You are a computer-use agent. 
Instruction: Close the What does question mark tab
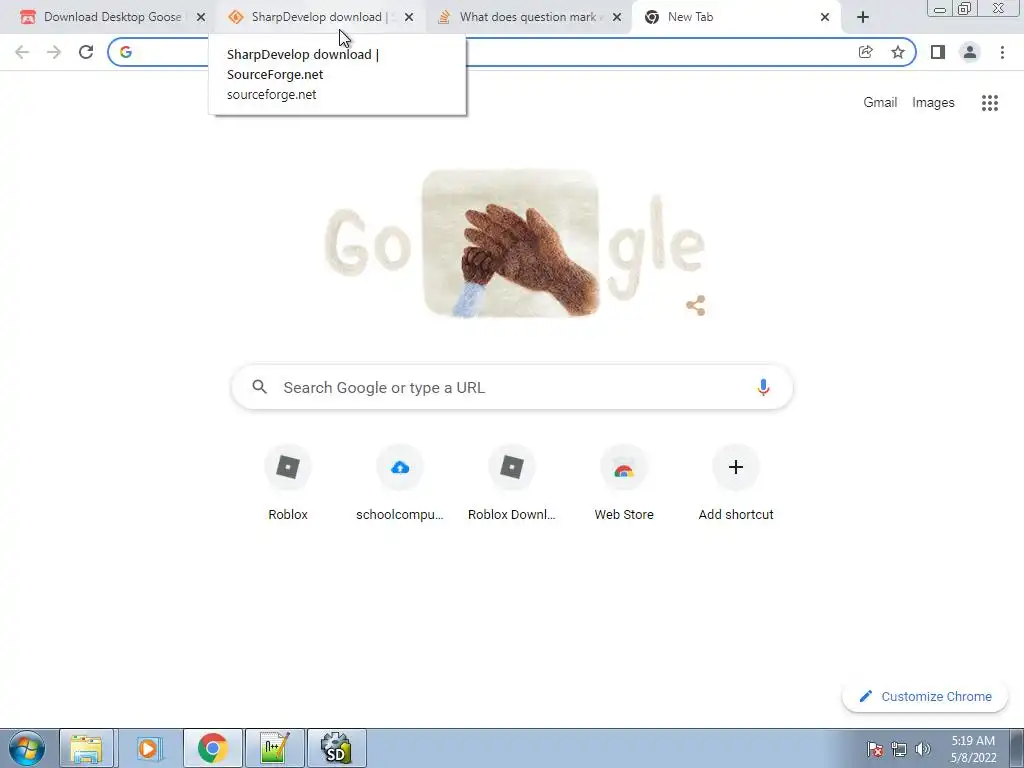point(617,18)
